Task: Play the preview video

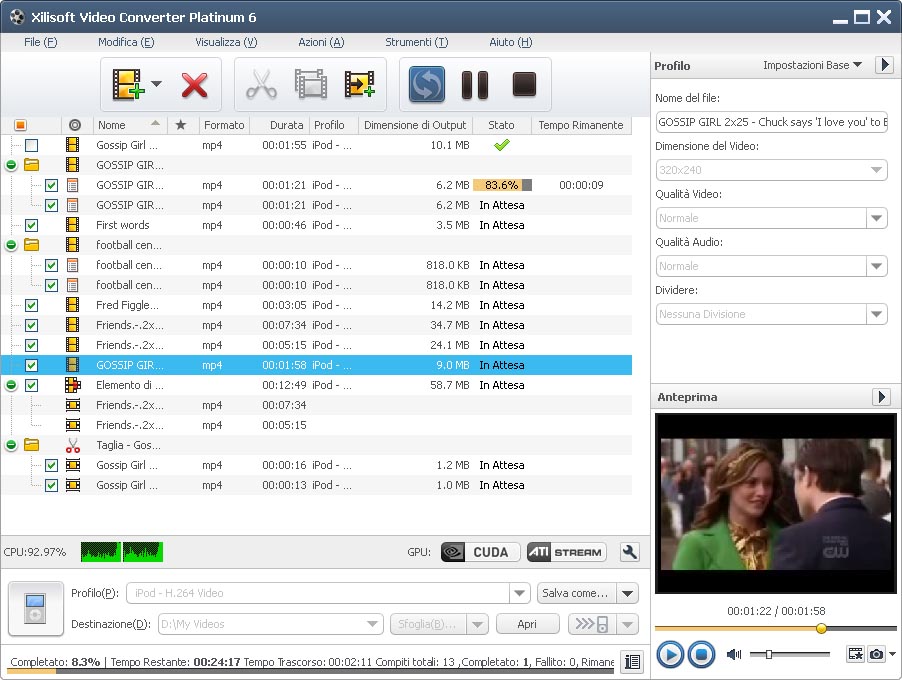Action: [670, 655]
